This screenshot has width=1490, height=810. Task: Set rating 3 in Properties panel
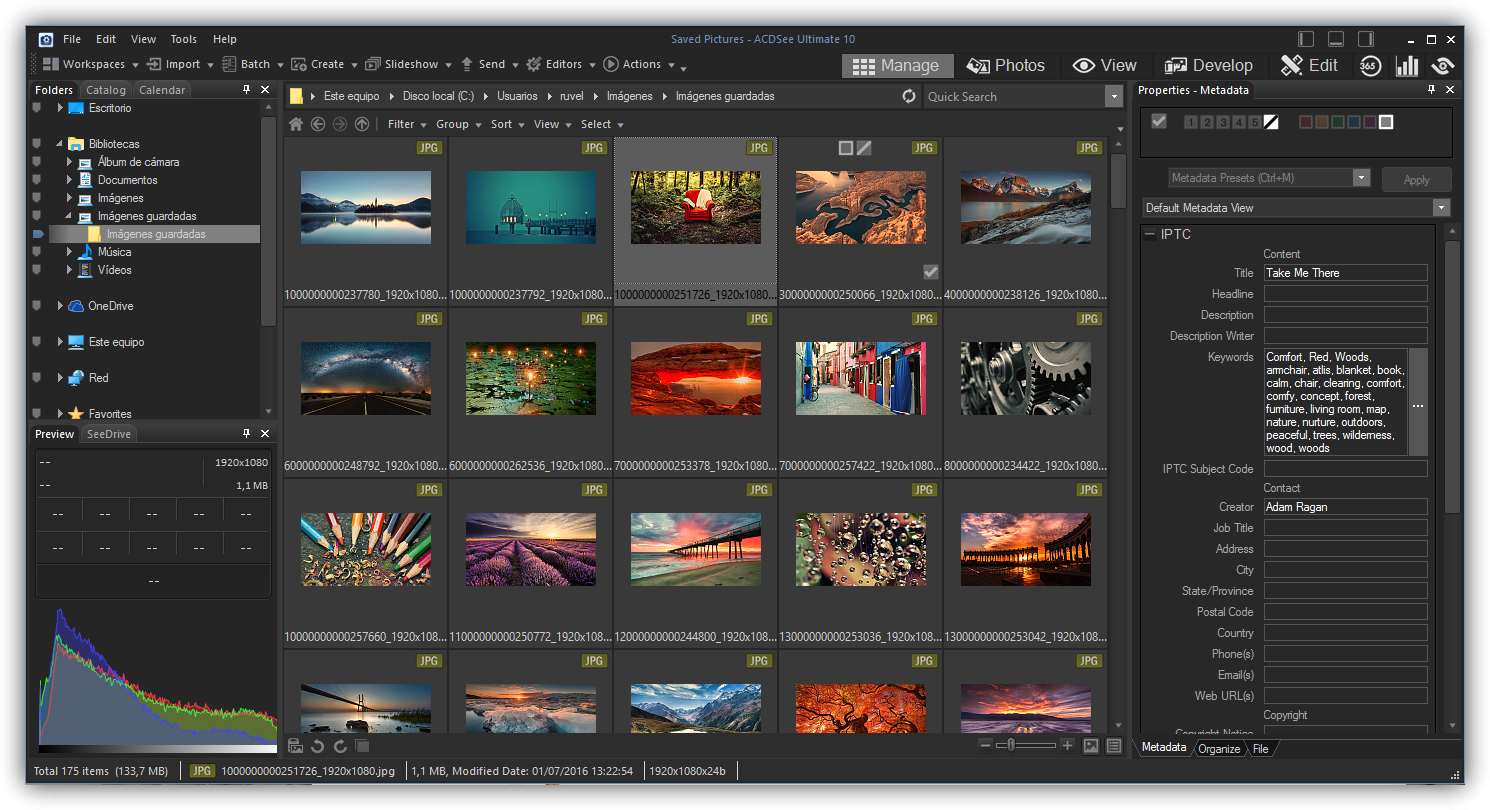click(x=1223, y=123)
